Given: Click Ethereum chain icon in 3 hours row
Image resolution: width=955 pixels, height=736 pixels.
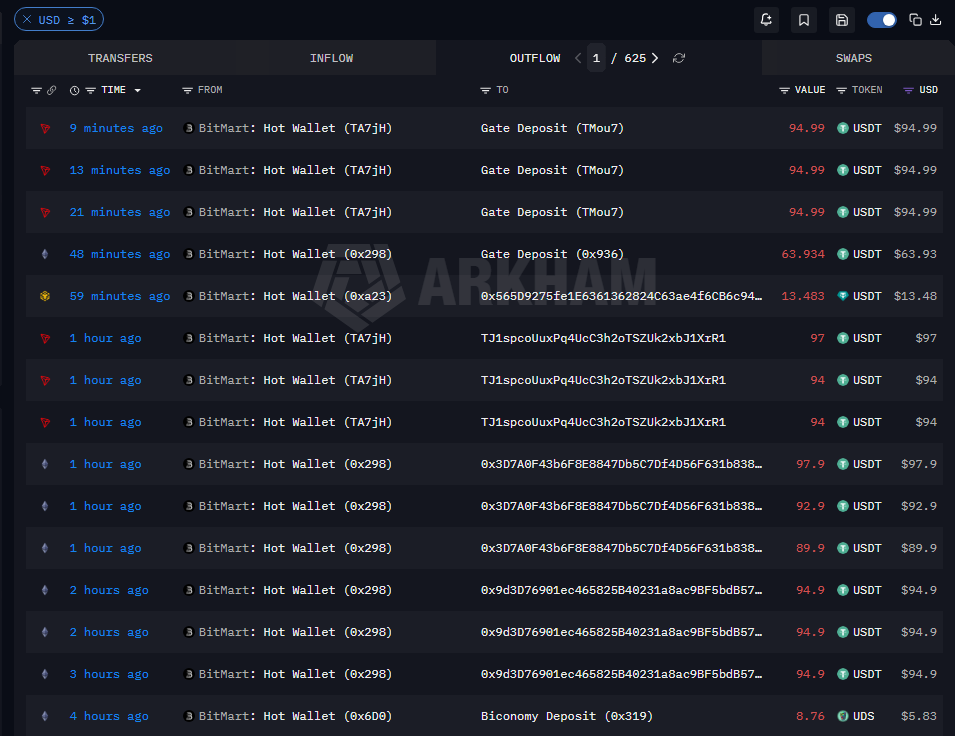Looking at the screenshot, I should 45,674.
